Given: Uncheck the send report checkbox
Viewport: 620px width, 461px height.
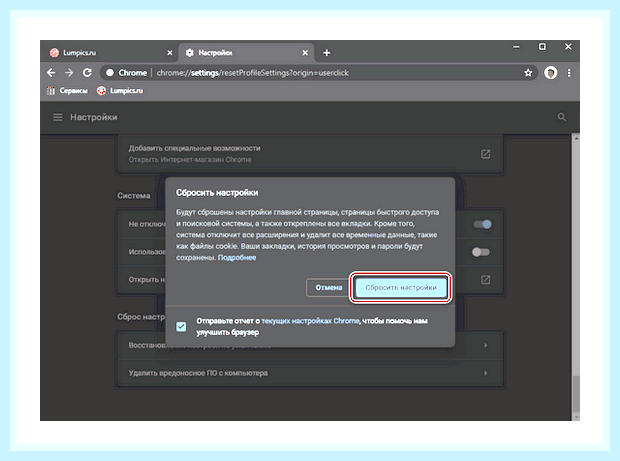Looking at the screenshot, I should 181,327.
